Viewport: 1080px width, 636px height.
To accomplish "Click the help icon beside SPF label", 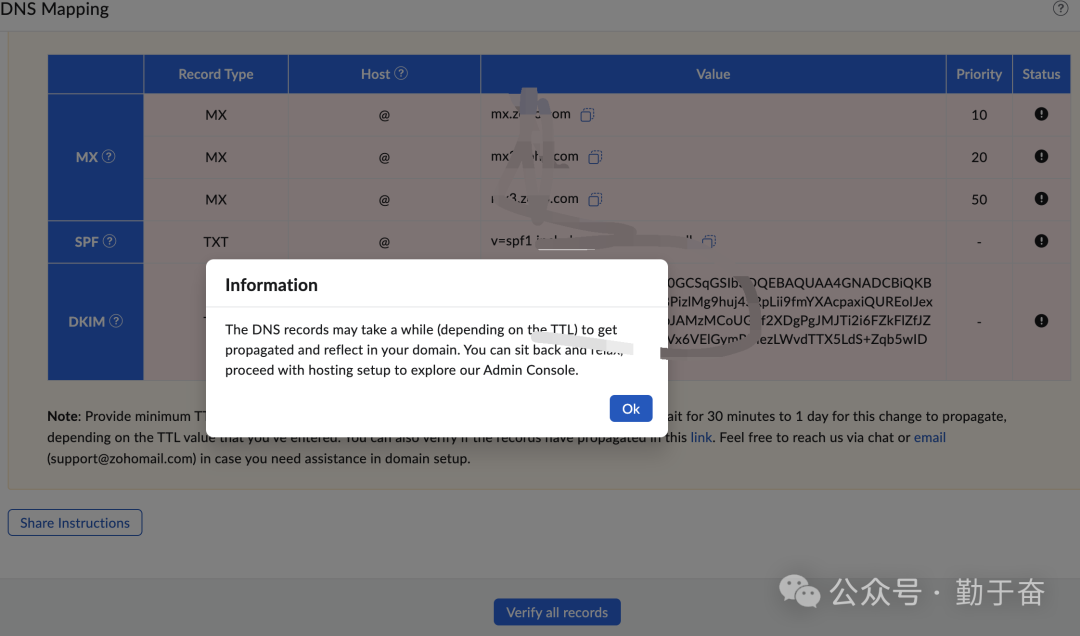I will pyautogui.click(x=110, y=241).
